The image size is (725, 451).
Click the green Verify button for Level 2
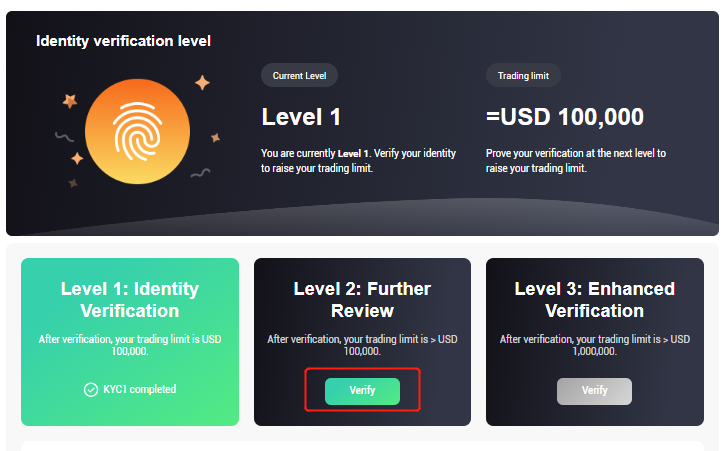pyautogui.click(x=362, y=391)
